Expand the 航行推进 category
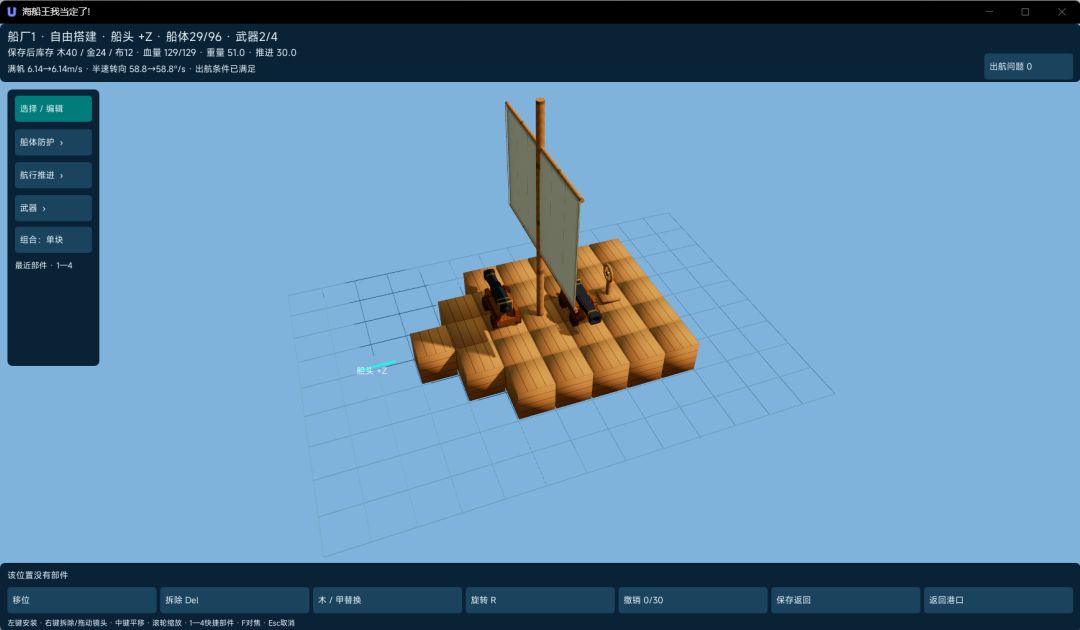The image size is (1080, 630). (53, 176)
